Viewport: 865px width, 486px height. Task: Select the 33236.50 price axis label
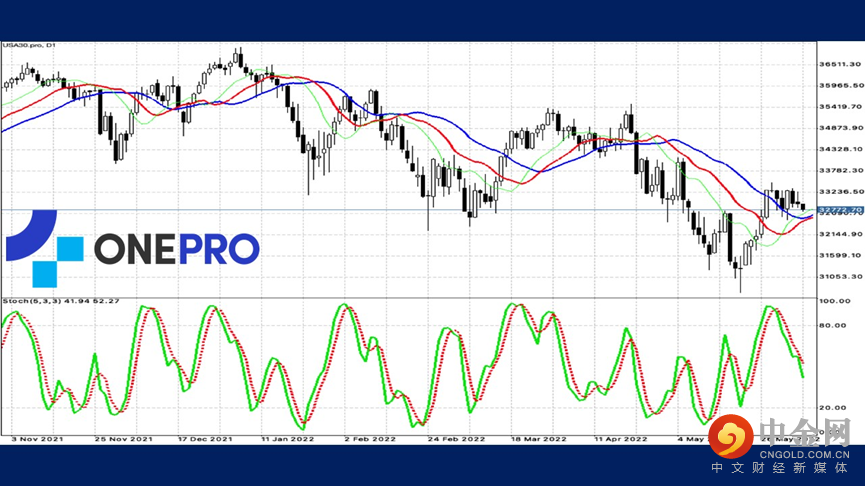coord(841,191)
